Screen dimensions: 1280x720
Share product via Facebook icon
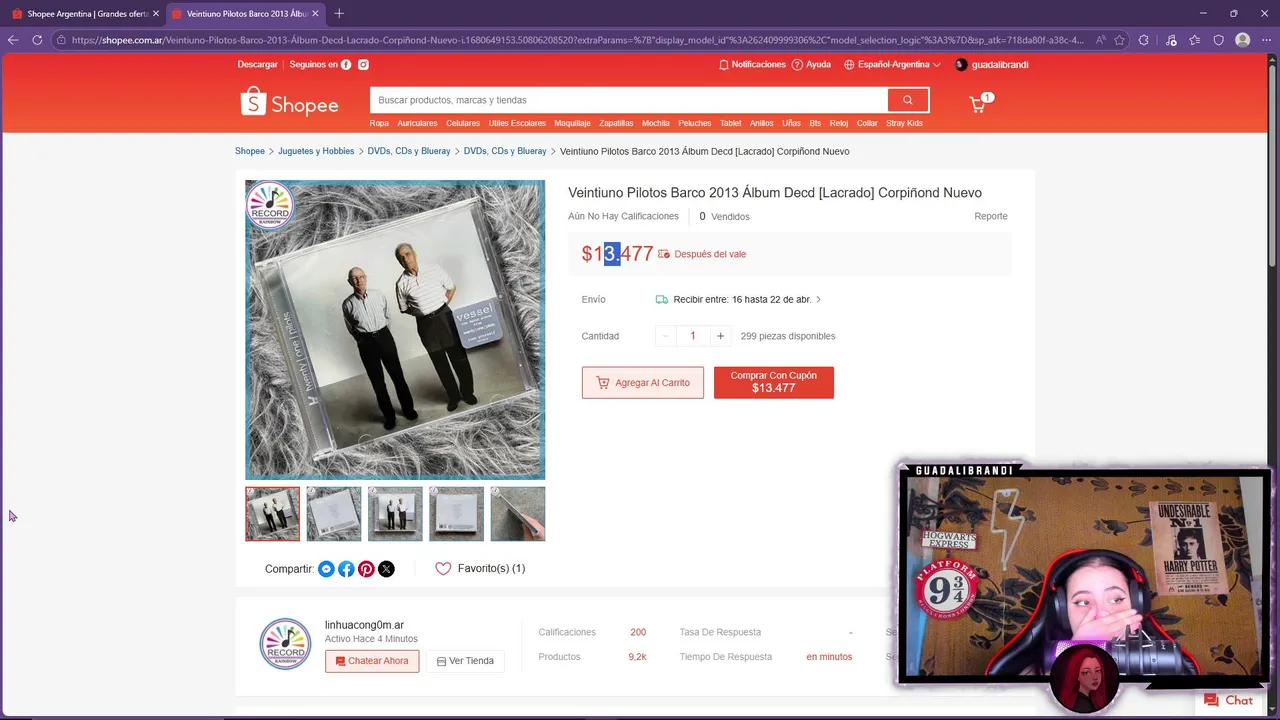(346, 569)
